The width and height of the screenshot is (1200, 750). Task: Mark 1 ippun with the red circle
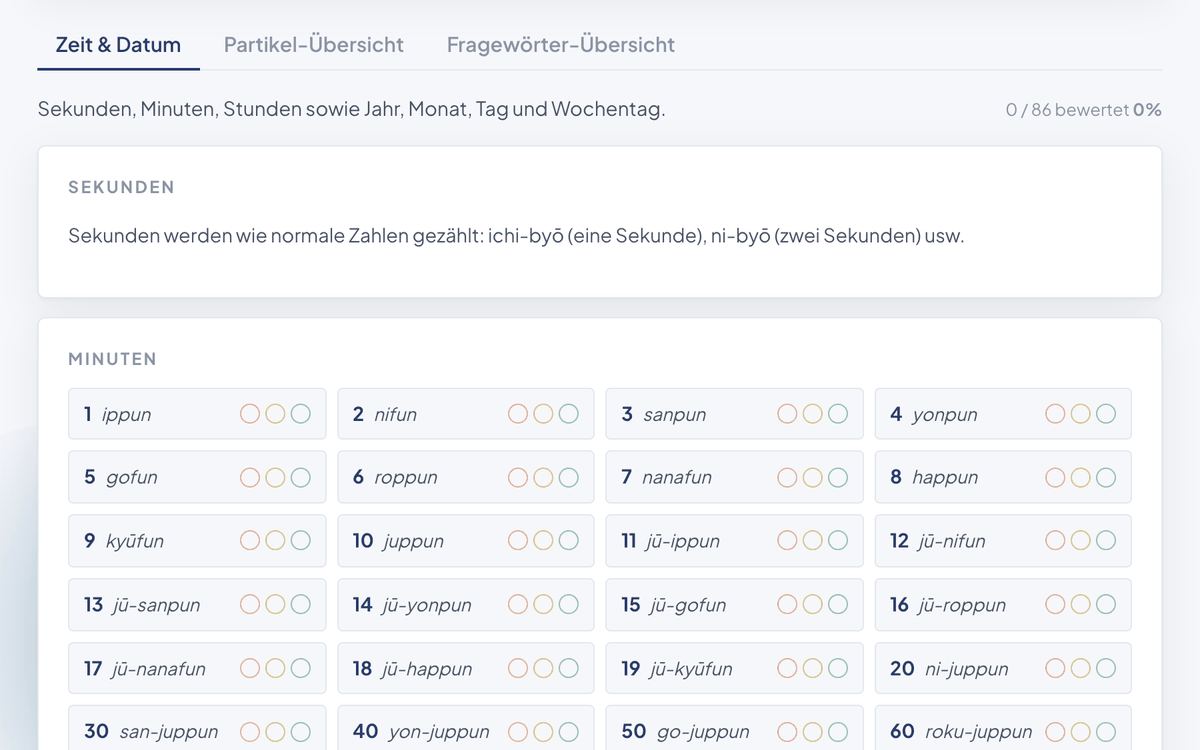coord(250,414)
